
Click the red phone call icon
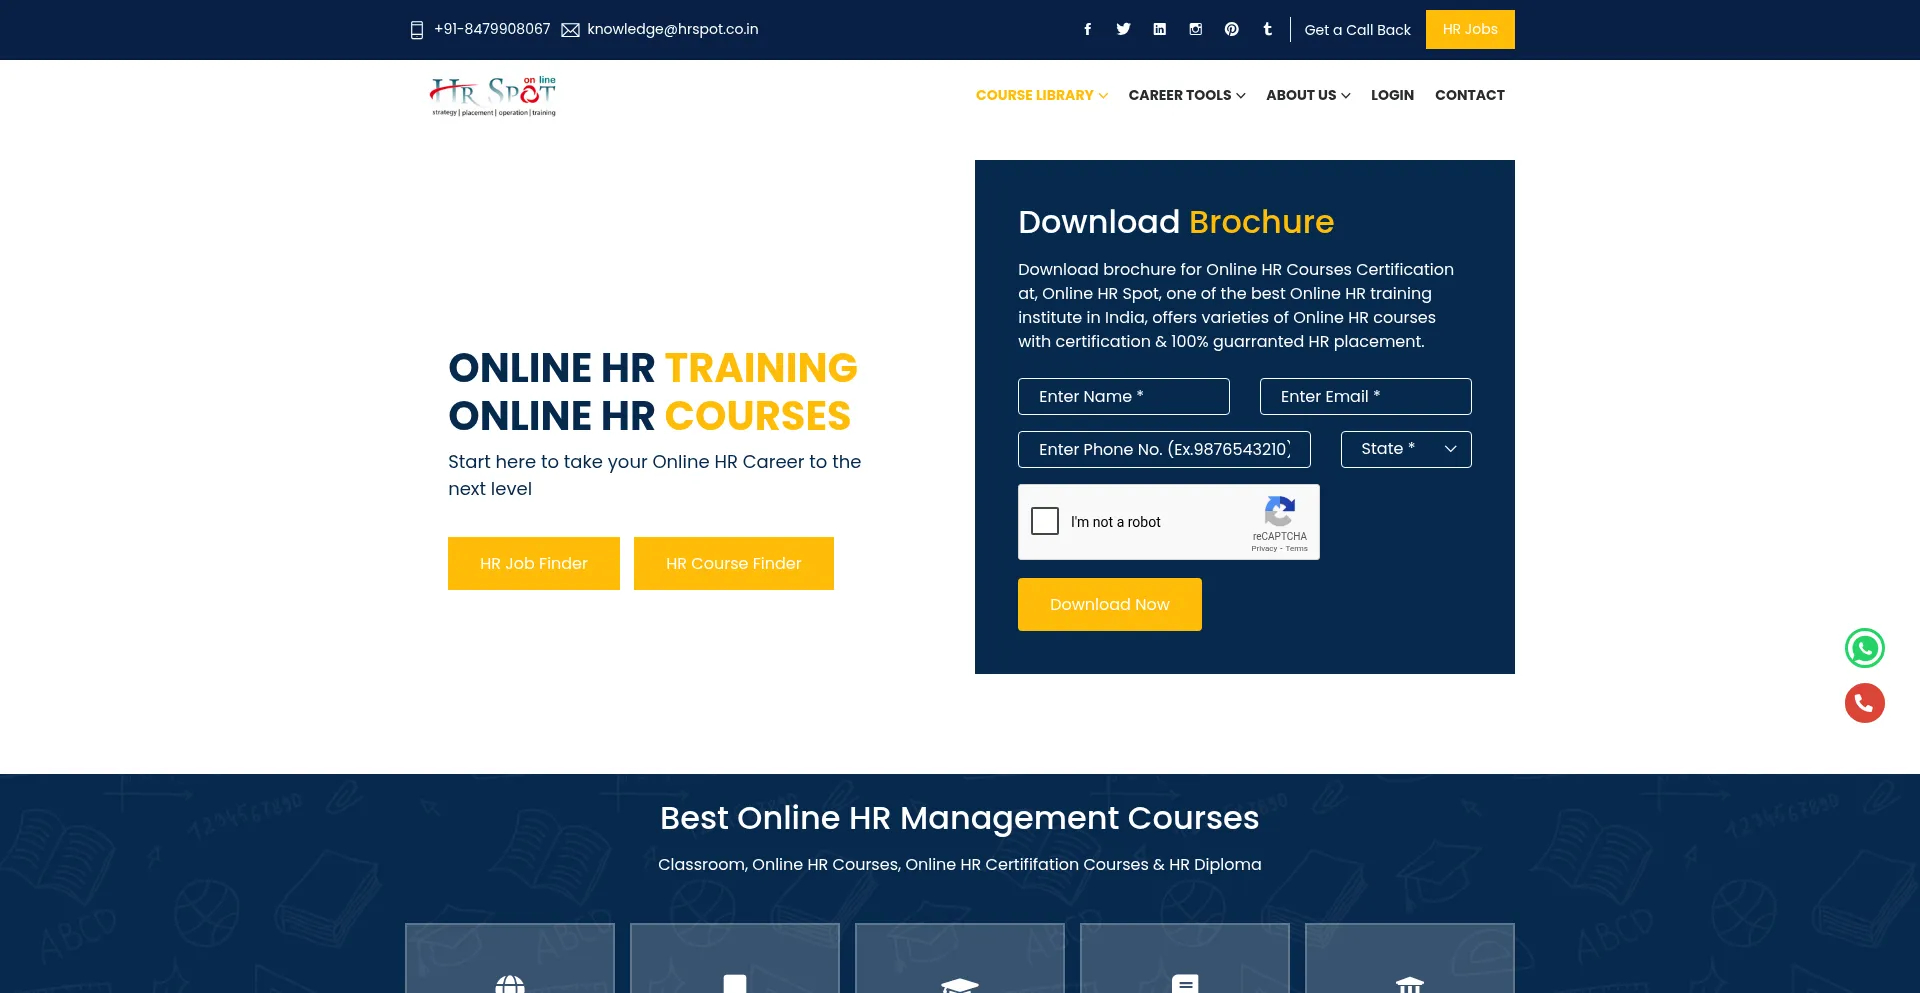point(1864,703)
